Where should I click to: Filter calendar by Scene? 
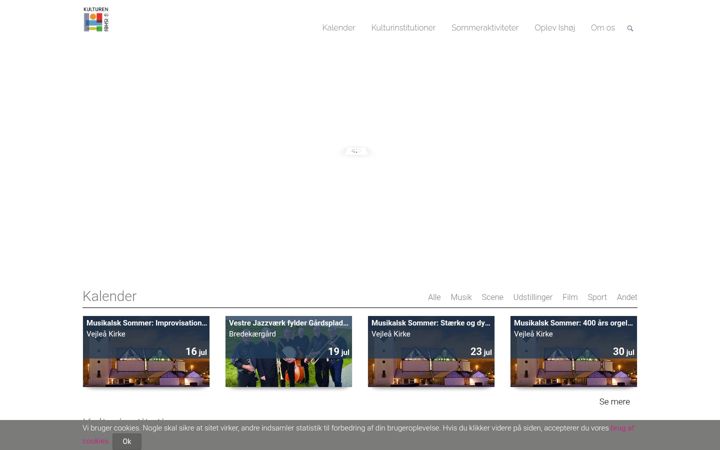click(492, 297)
